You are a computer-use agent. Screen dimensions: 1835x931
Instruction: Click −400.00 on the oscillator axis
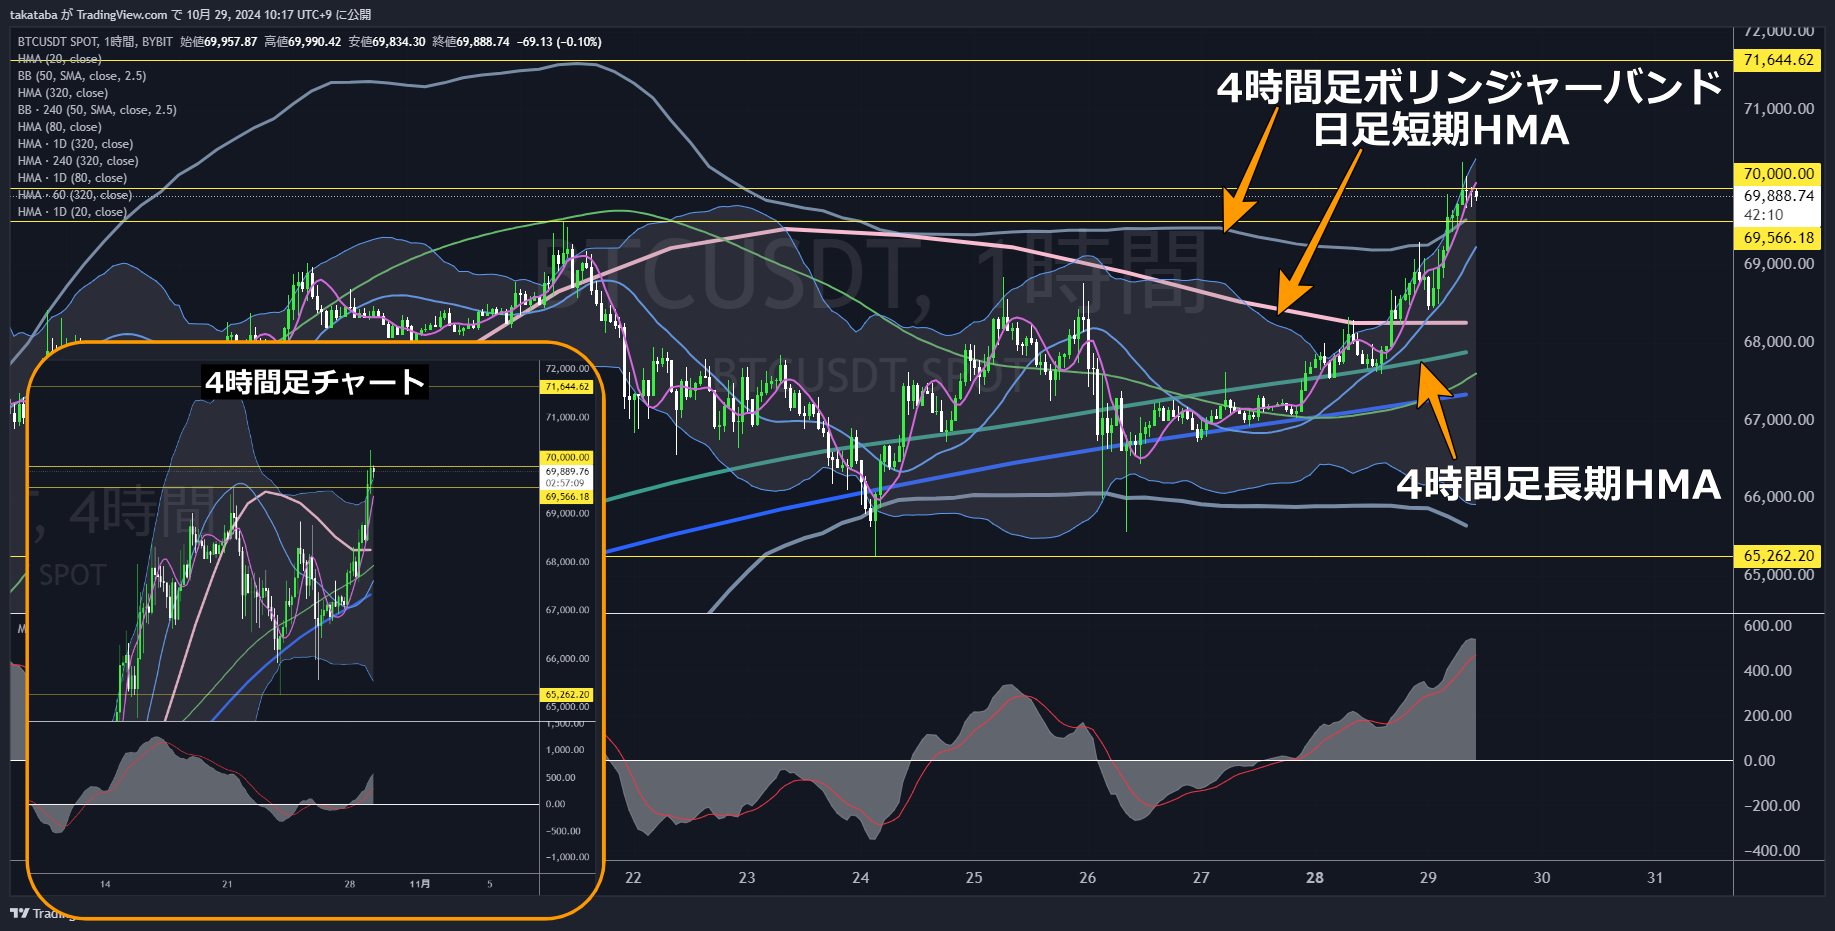pyautogui.click(x=1772, y=851)
